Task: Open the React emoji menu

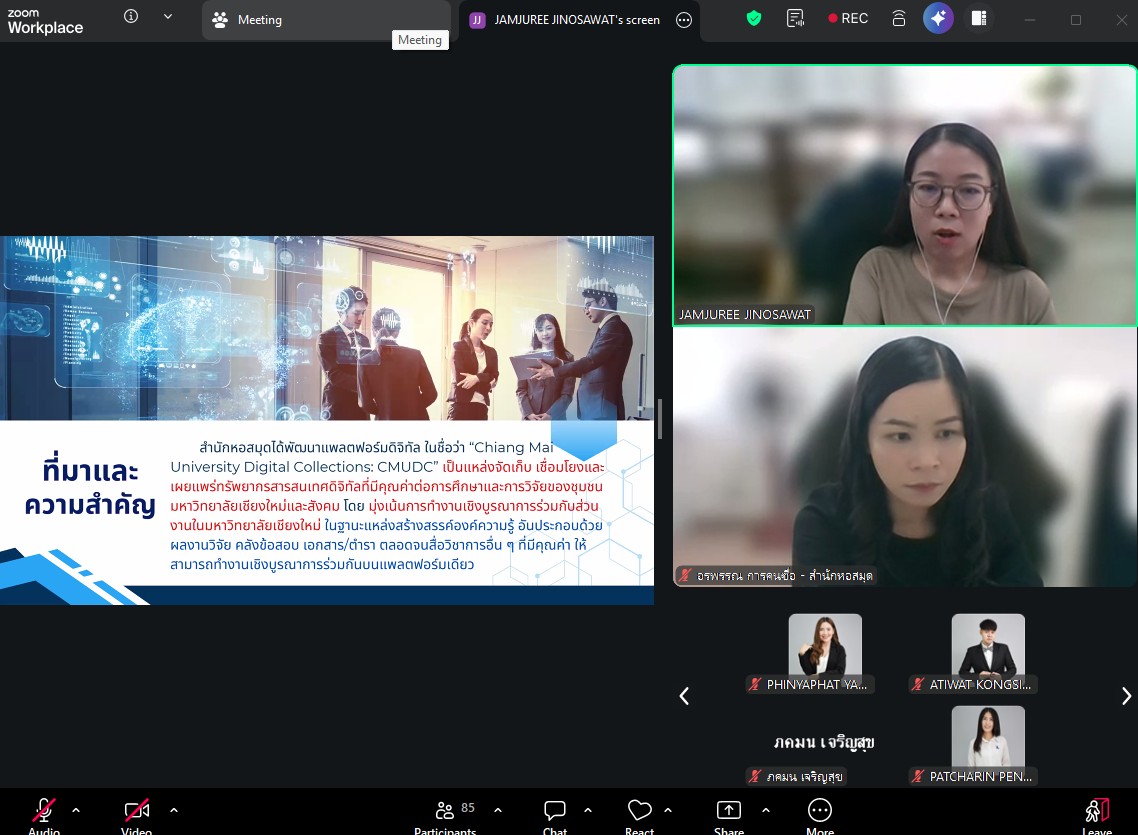Action: tap(639, 811)
